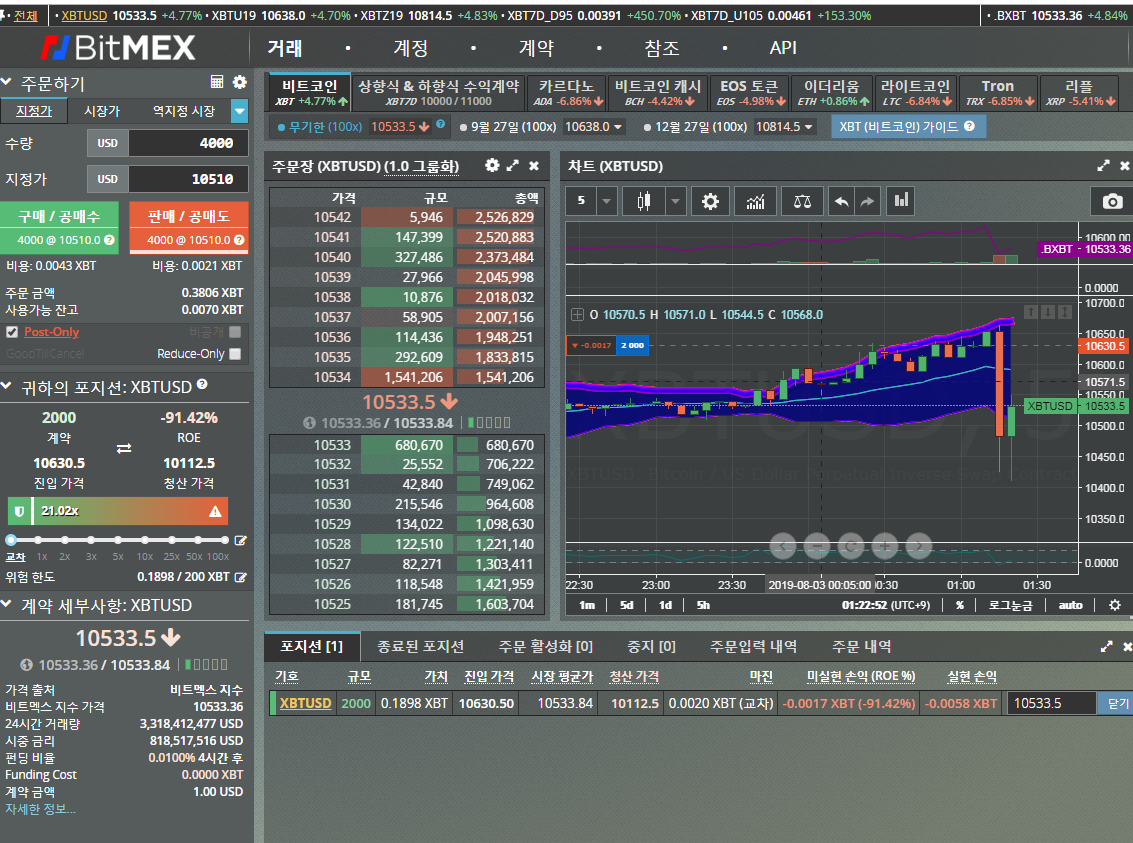Toggle the Post-Only checkbox
The width and height of the screenshot is (1133, 843).
coord(12,332)
